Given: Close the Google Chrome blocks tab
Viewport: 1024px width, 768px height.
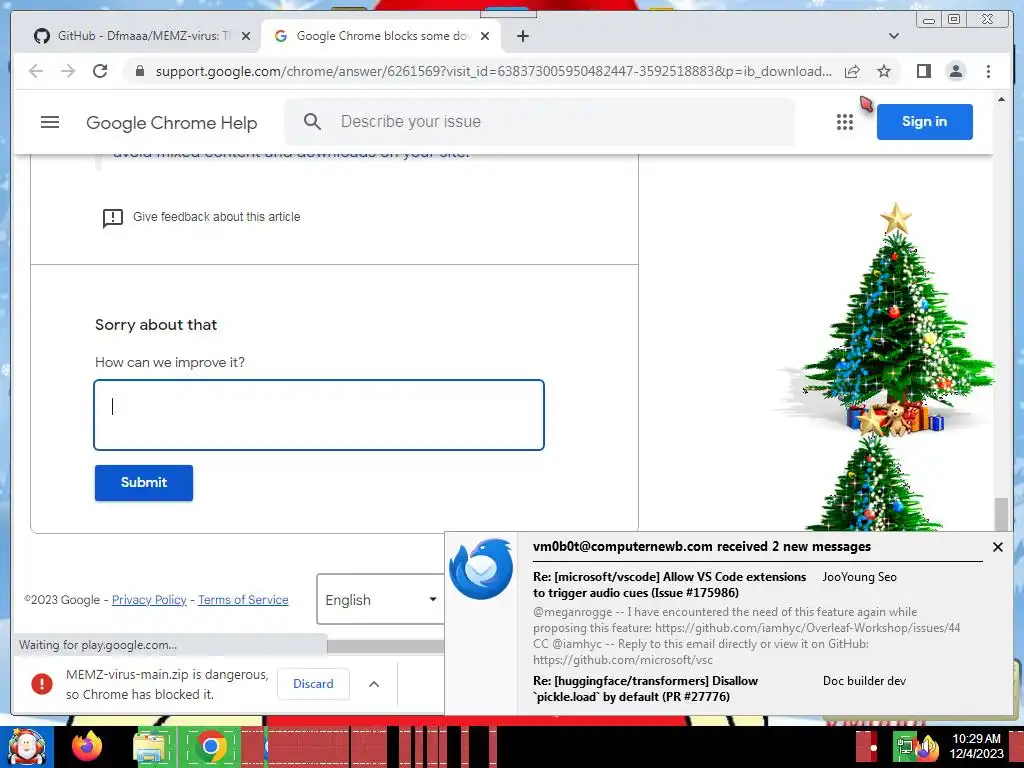Looking at the screenshot, I should [485, 36].
